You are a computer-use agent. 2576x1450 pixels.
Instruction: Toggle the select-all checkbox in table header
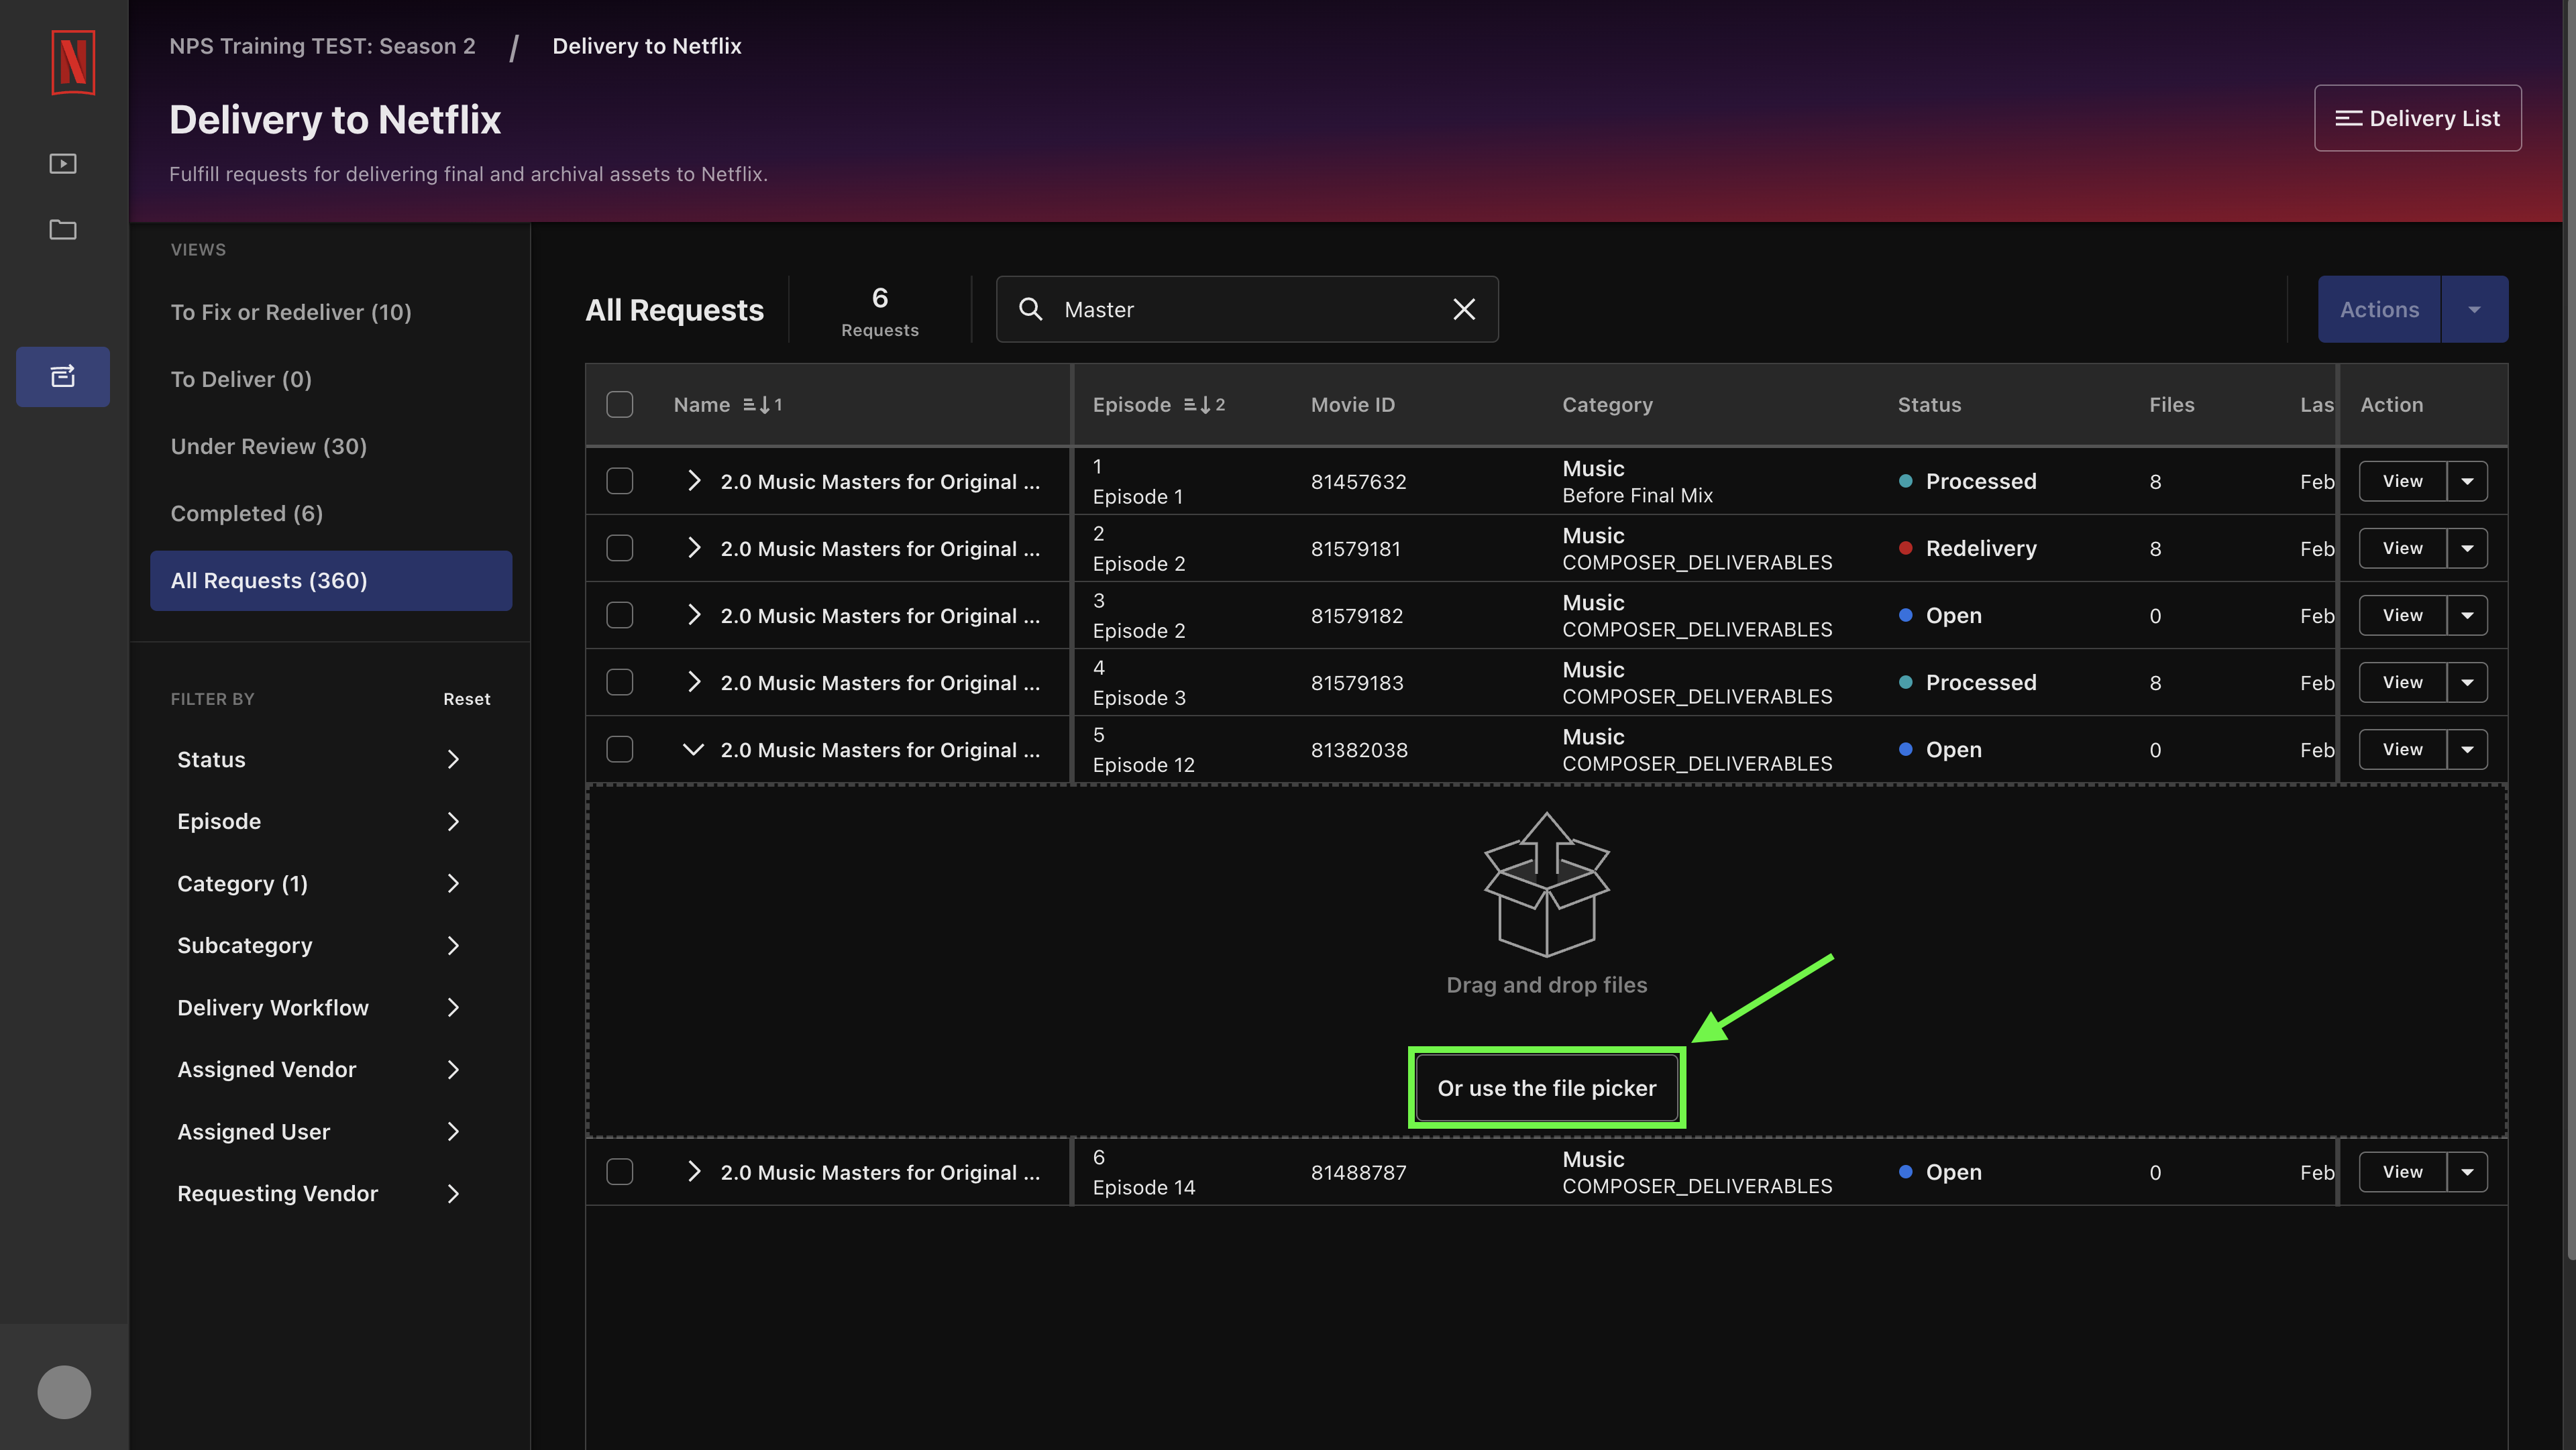pos(621,403)
